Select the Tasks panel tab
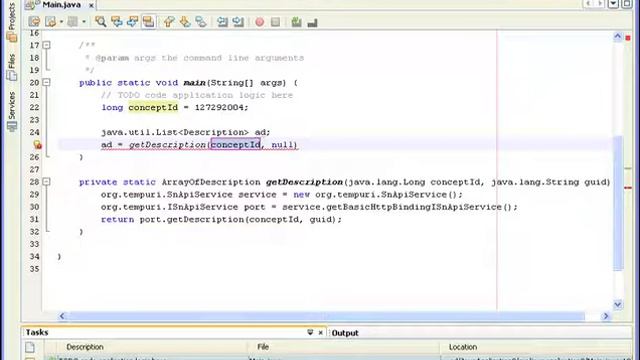 coord(37,332)
